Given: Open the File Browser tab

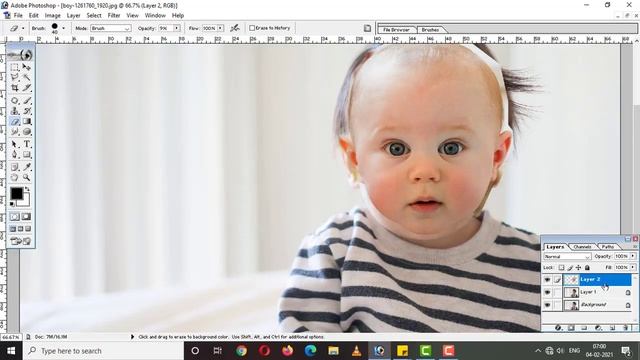Looking at the screenshot, I should click(x=396, y=30).
